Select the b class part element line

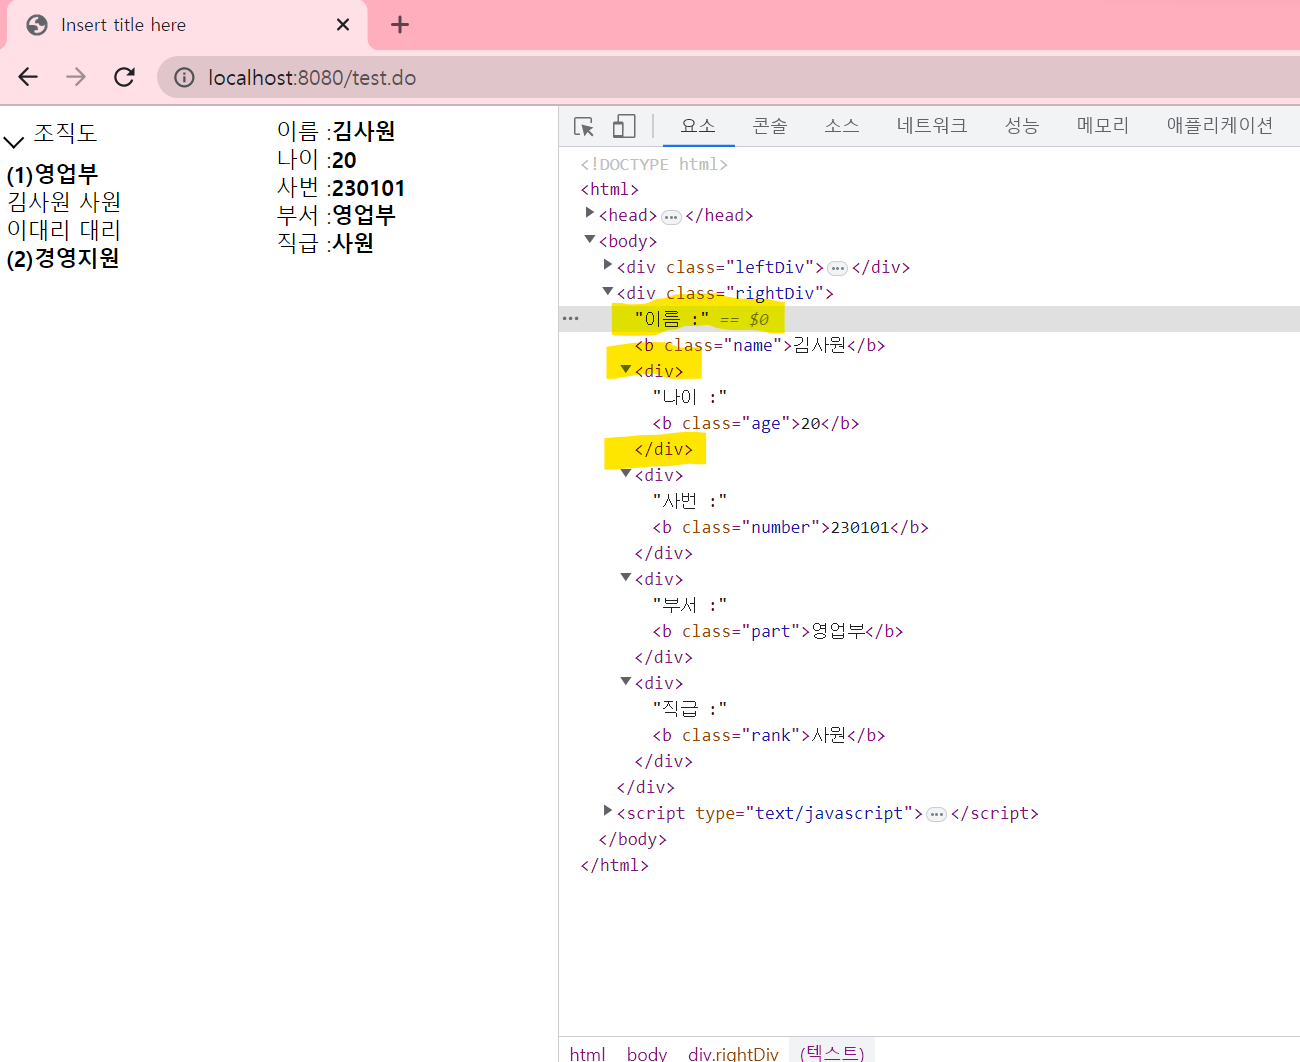777,631
